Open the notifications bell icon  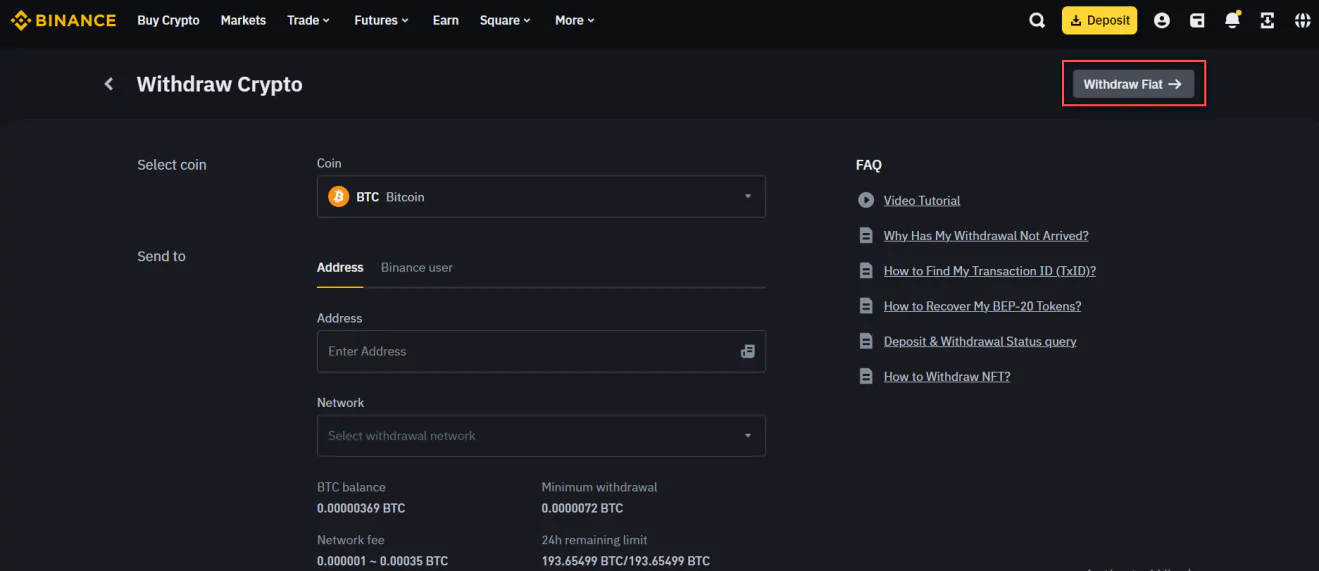(1232, 20)
